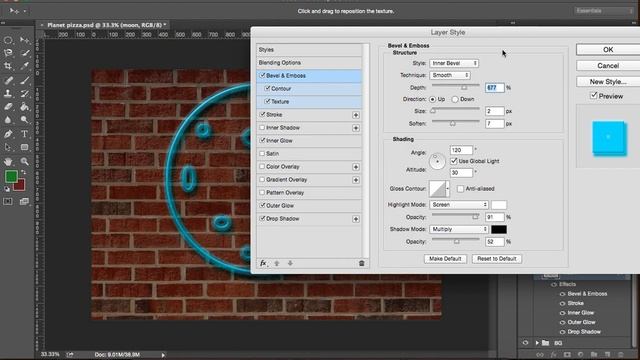
Task: Toggle Quick Mask mode
Action: pos(8,201)
